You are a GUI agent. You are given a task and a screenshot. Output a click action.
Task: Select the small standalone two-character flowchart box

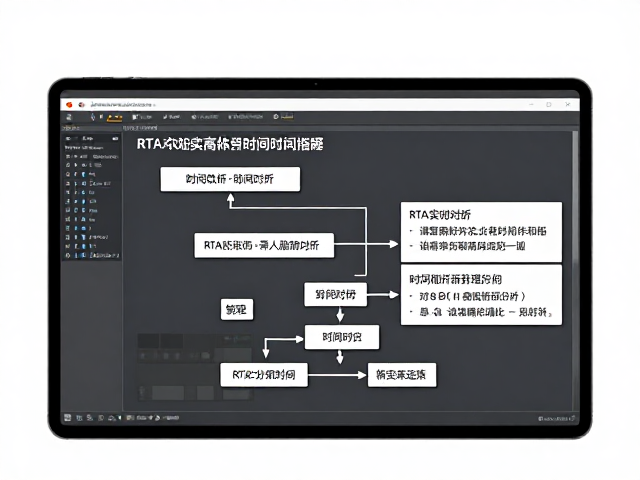(x=237, y=309)
